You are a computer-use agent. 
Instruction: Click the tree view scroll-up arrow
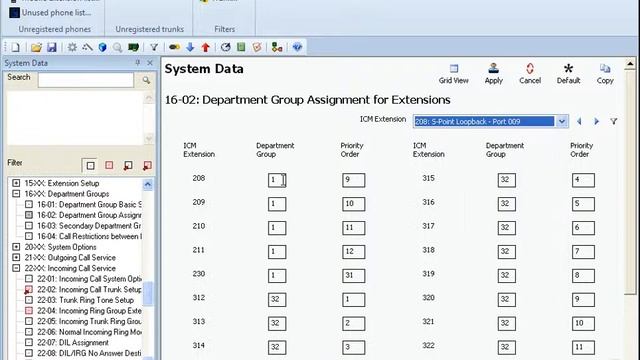click(148, 184)
